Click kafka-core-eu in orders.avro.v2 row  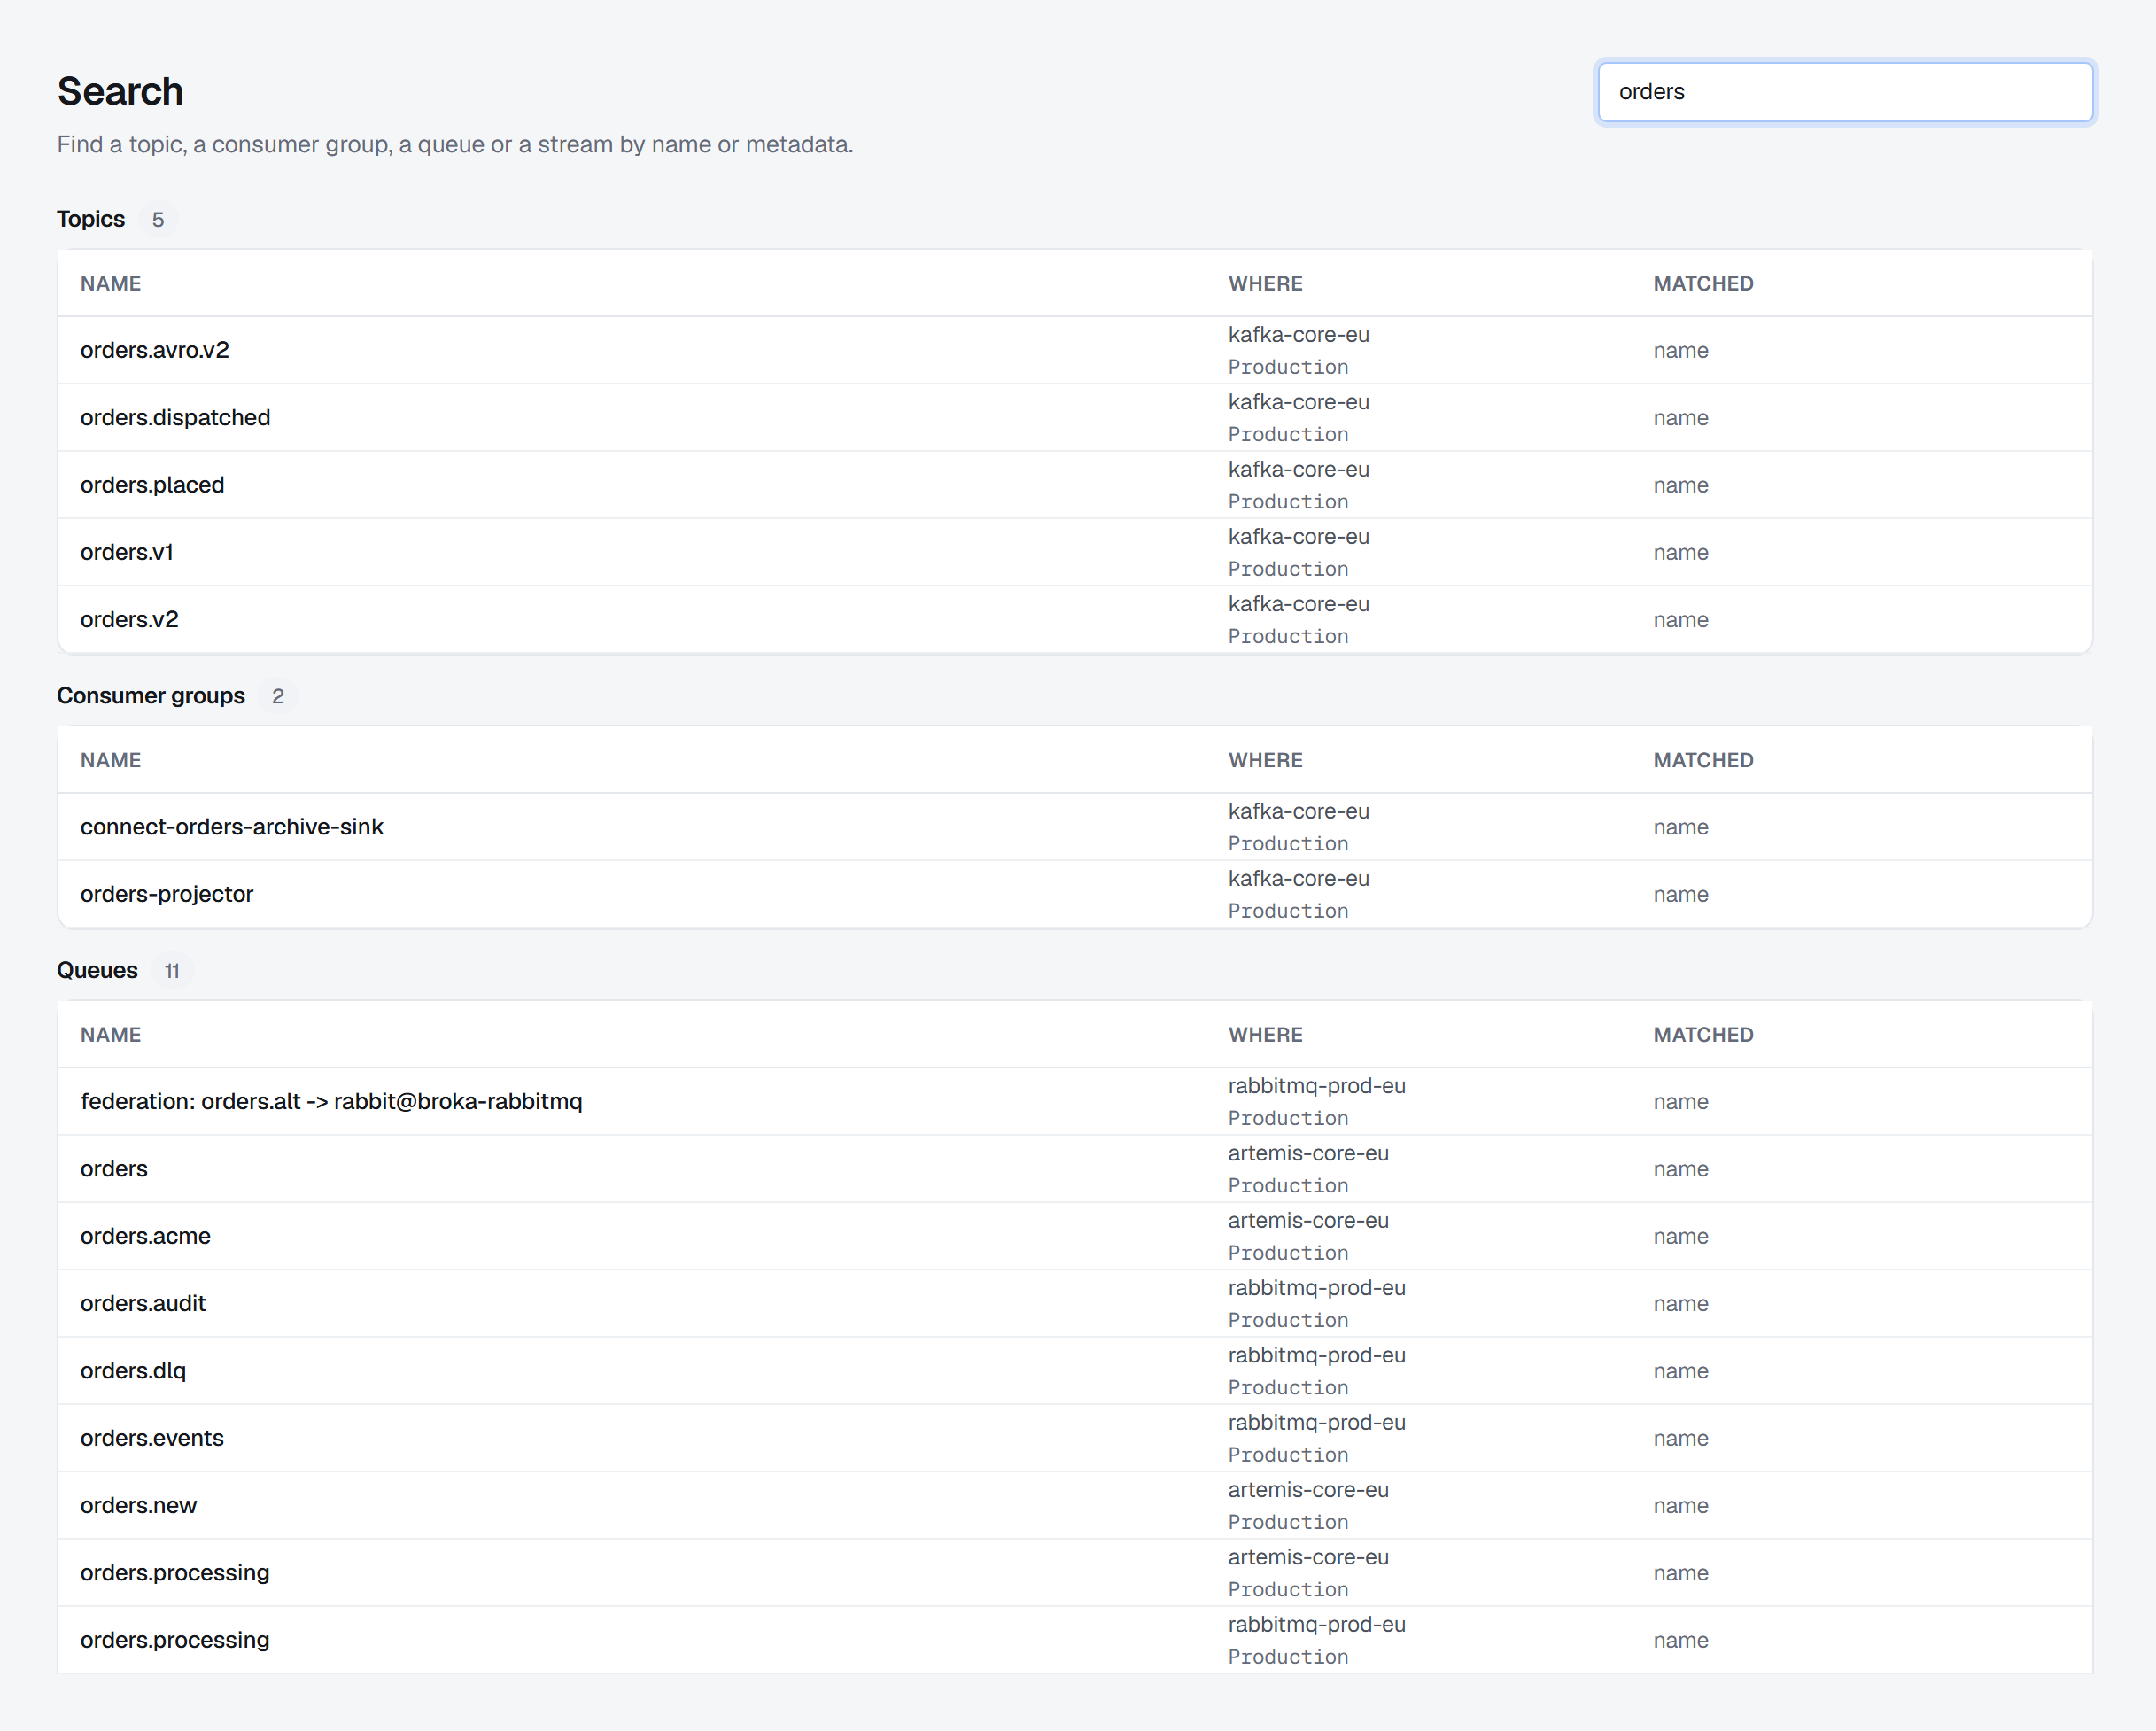tap(1298, 335)
